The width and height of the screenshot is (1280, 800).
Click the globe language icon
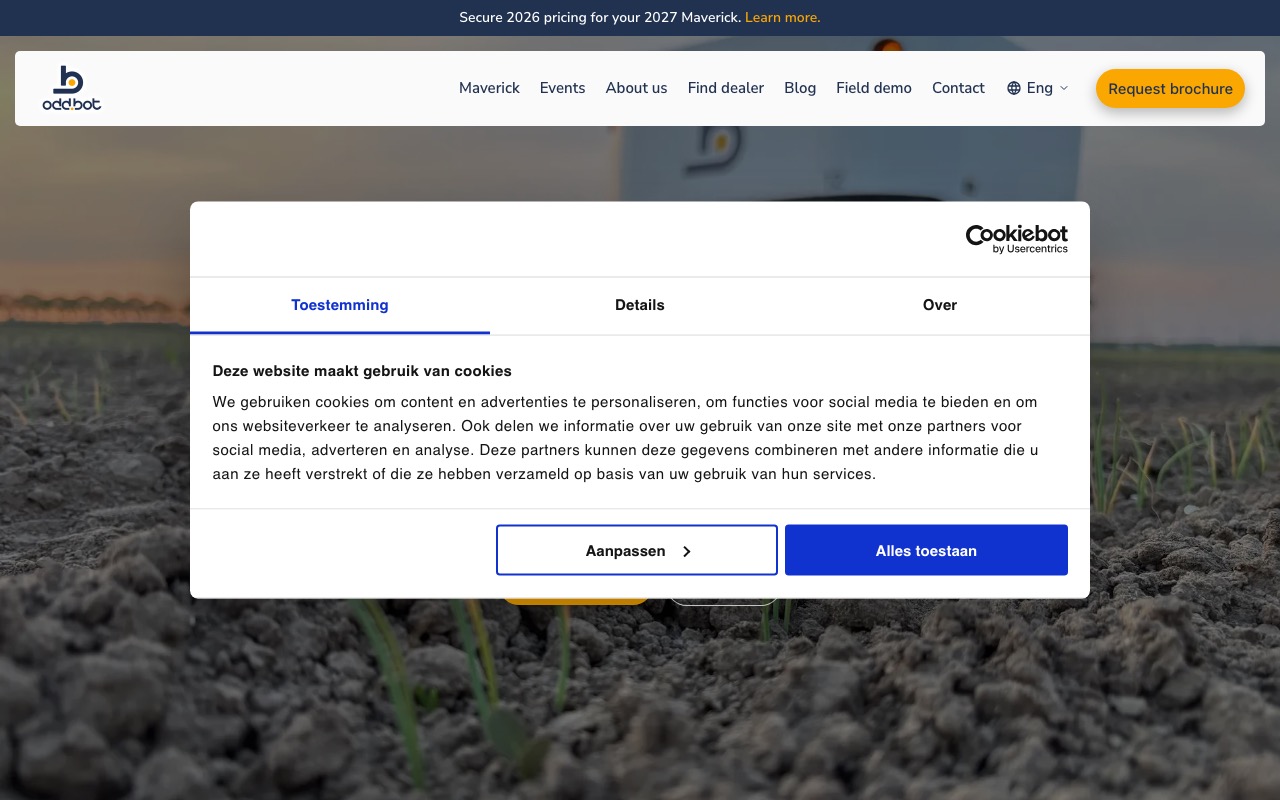pos(1014,88)
